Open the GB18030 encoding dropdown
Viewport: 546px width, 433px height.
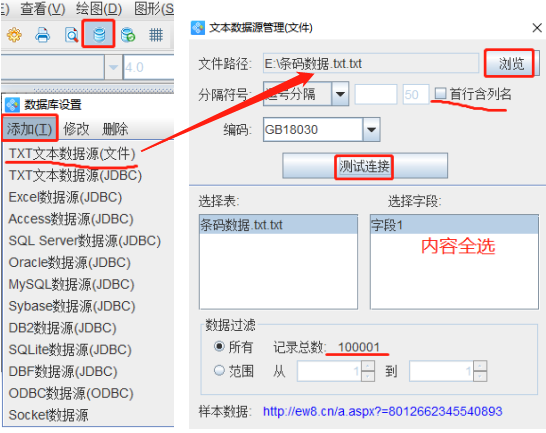[x=371, y=130]
